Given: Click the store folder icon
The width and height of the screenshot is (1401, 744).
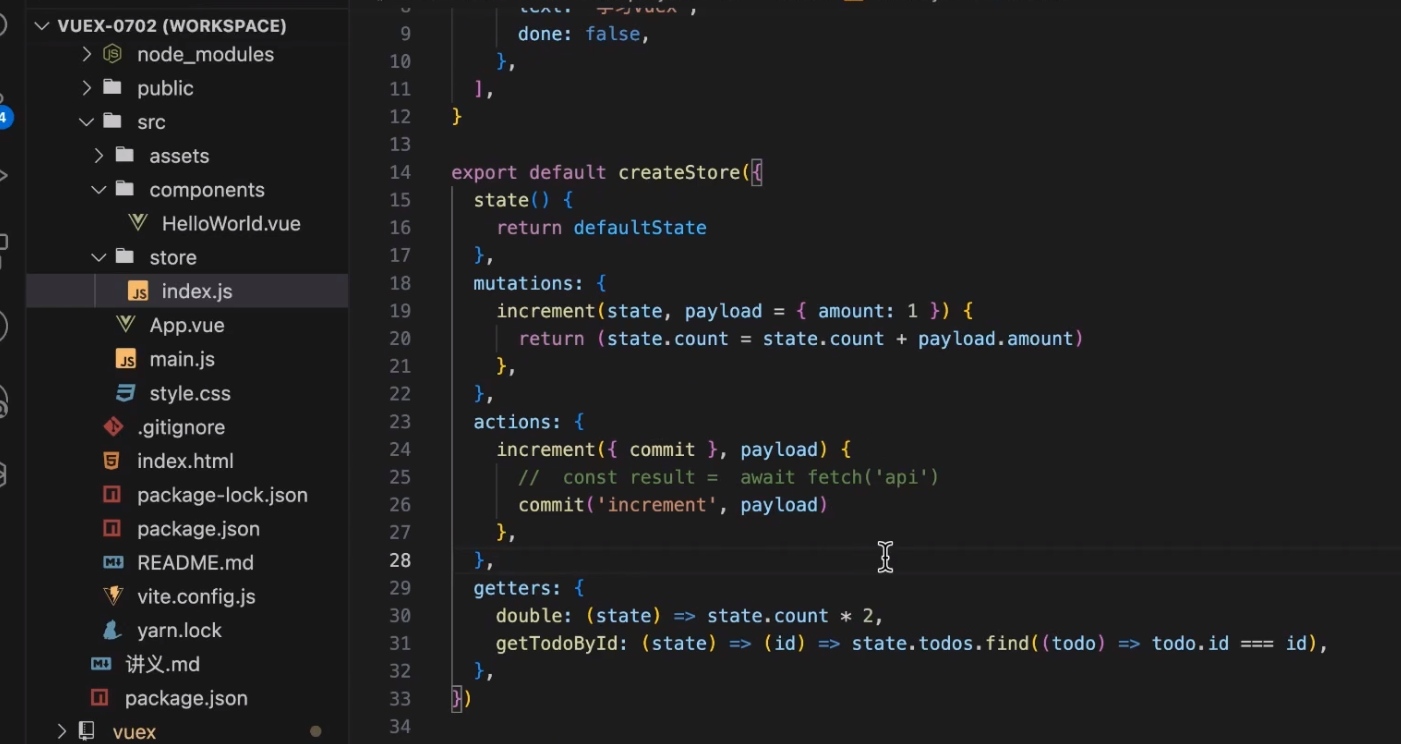Looking at the screenshot, I should pos(125,256).
